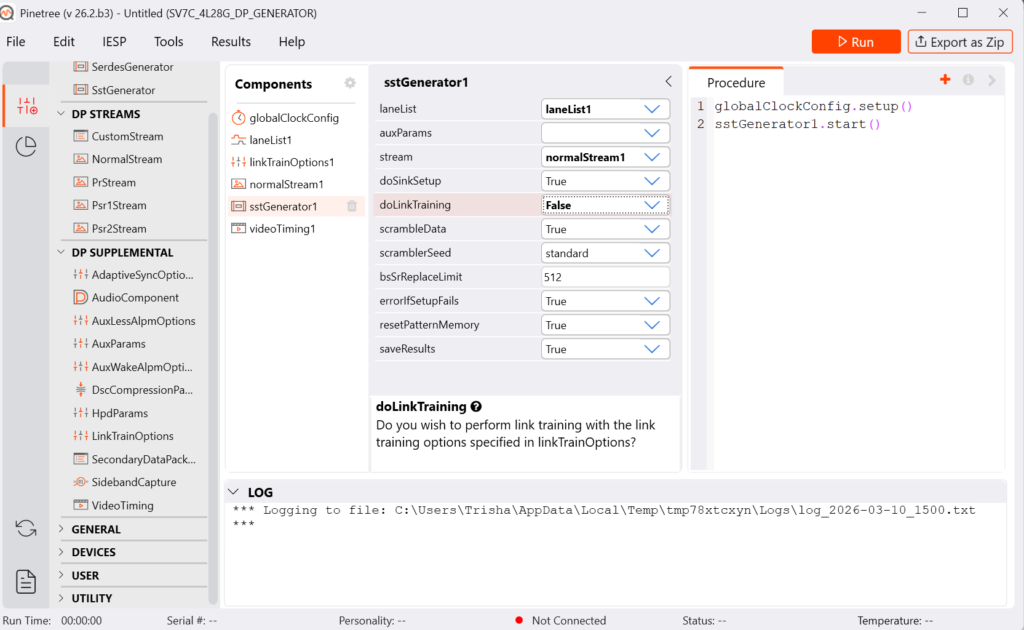Screen dimensions: 1024x630
Task: Open the Results menu
Action: pyautogui.click(x=230, y=42)
